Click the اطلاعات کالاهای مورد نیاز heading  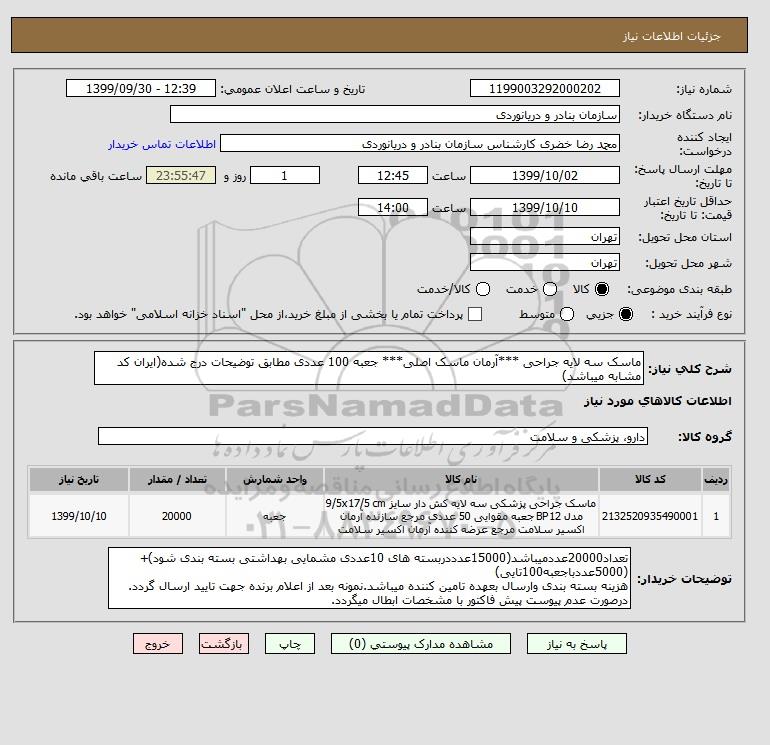[x=658, y=401]
